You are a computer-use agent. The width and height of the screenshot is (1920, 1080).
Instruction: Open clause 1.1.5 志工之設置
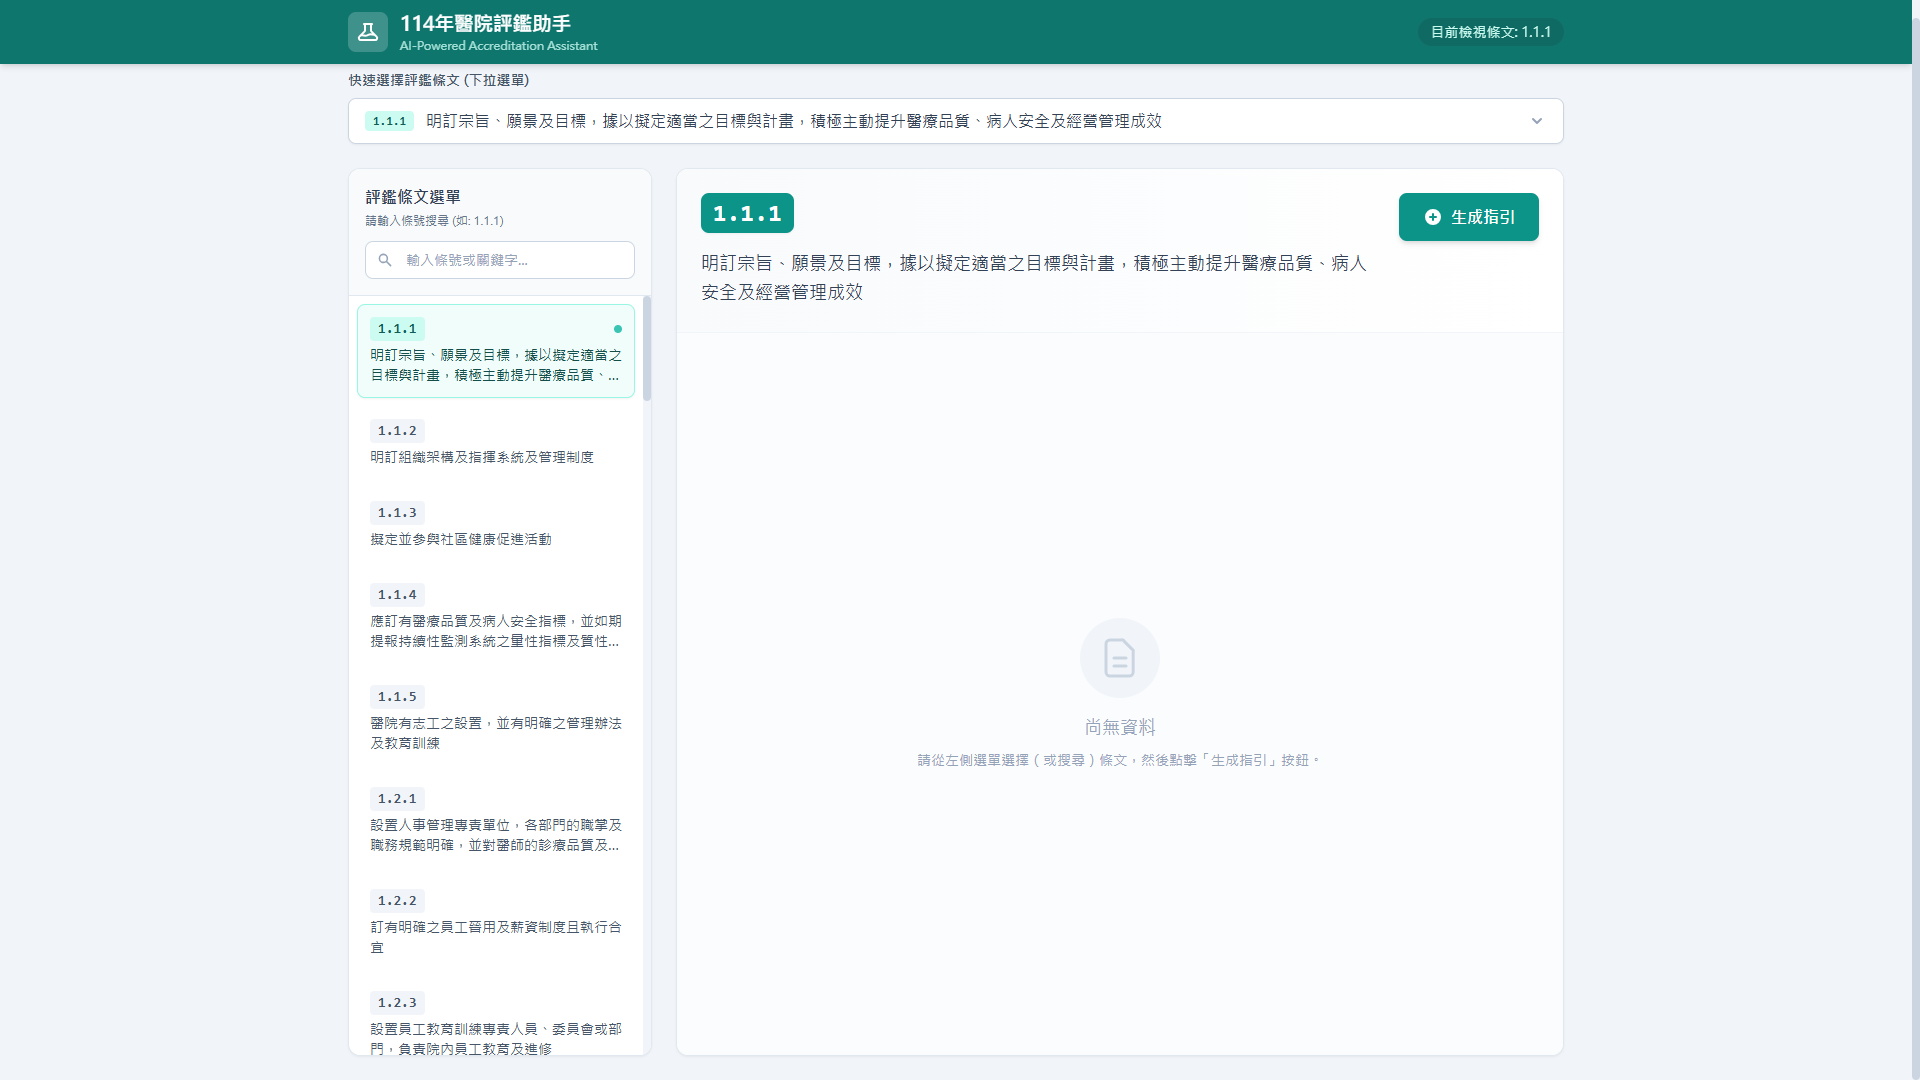(495, 720)
